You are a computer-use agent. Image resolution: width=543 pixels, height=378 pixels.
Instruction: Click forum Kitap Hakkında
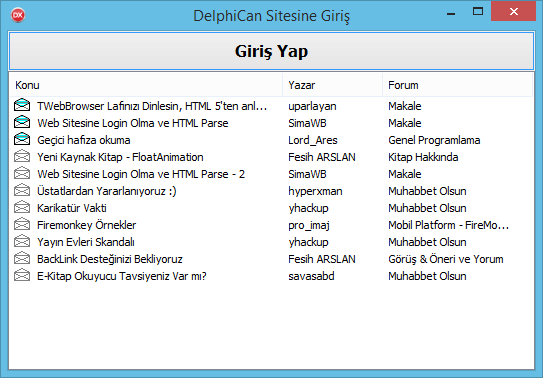(423, 157)
